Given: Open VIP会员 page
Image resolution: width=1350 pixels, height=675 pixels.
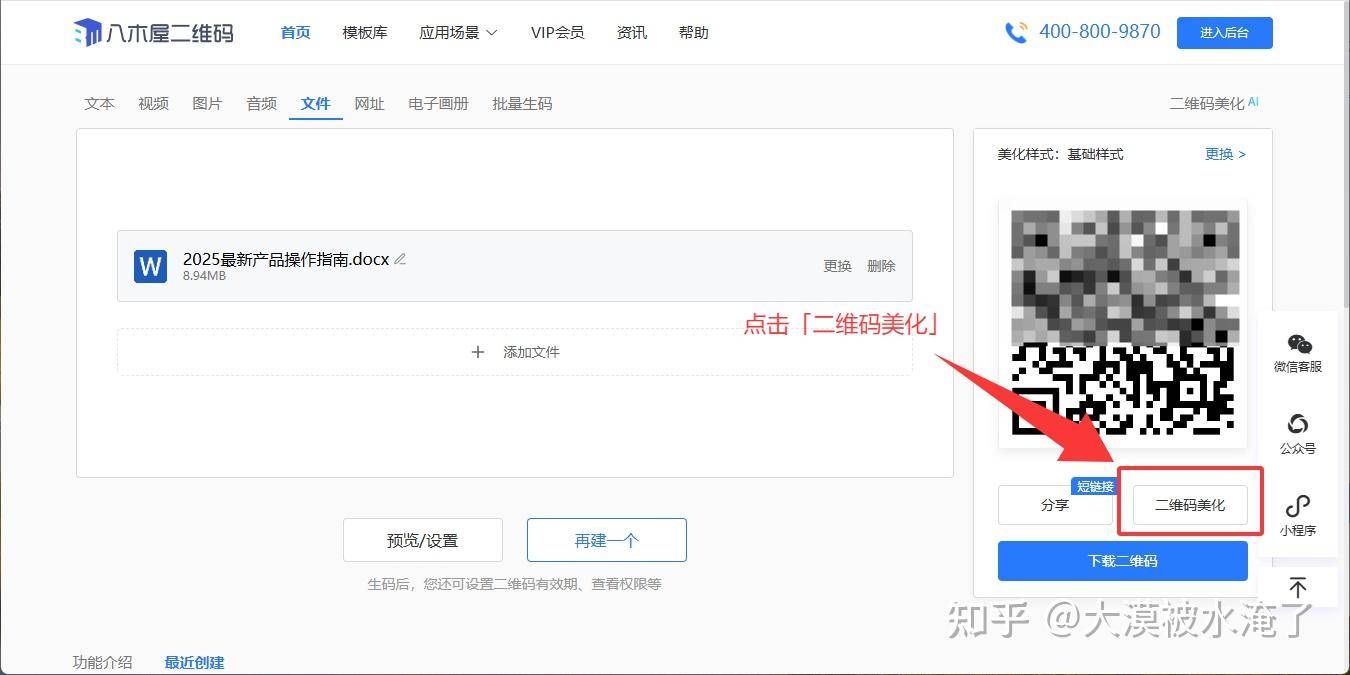Looking at the screenshot, I should (x=558, y=33).
